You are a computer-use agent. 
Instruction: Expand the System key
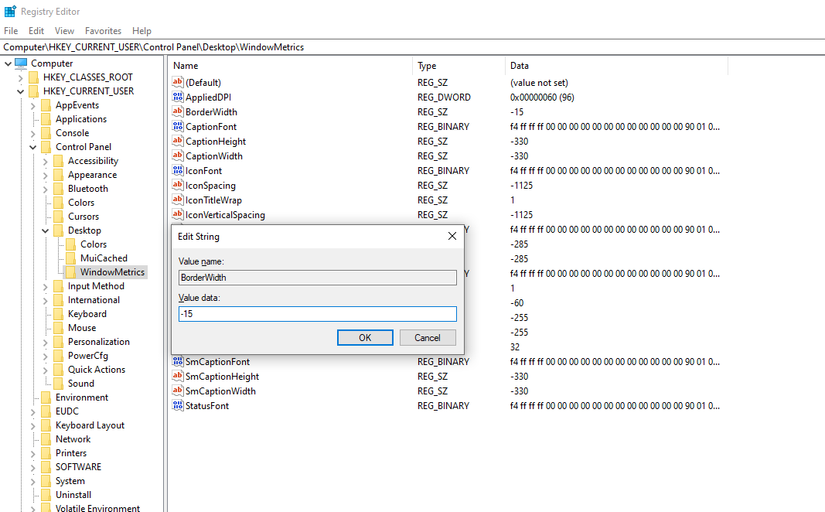coord(33,481)
